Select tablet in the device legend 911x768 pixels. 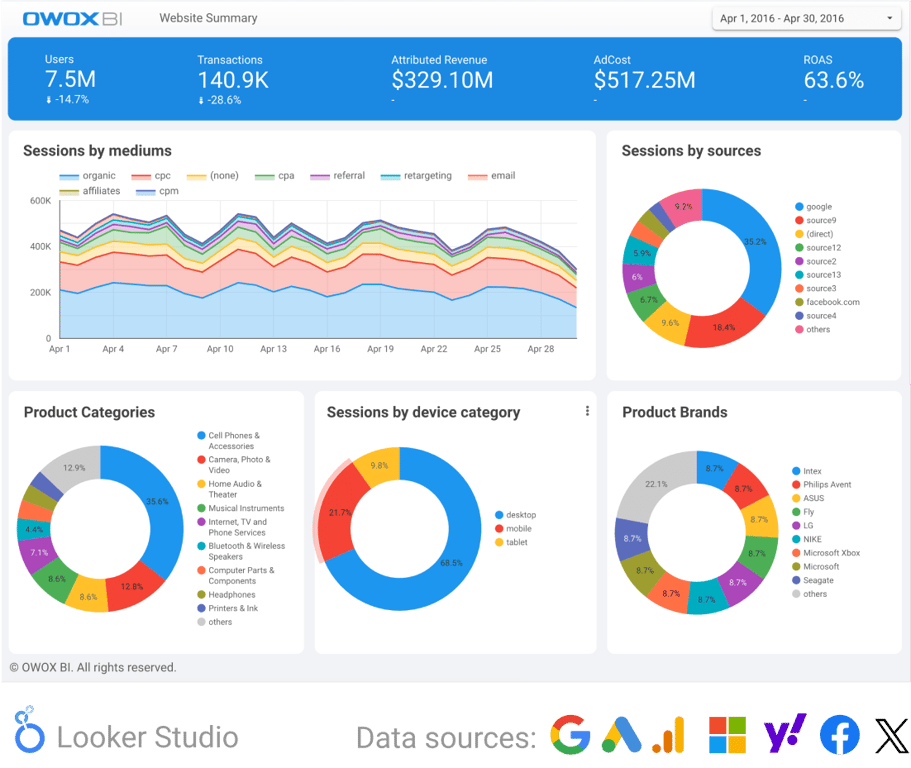coord(511,542)
